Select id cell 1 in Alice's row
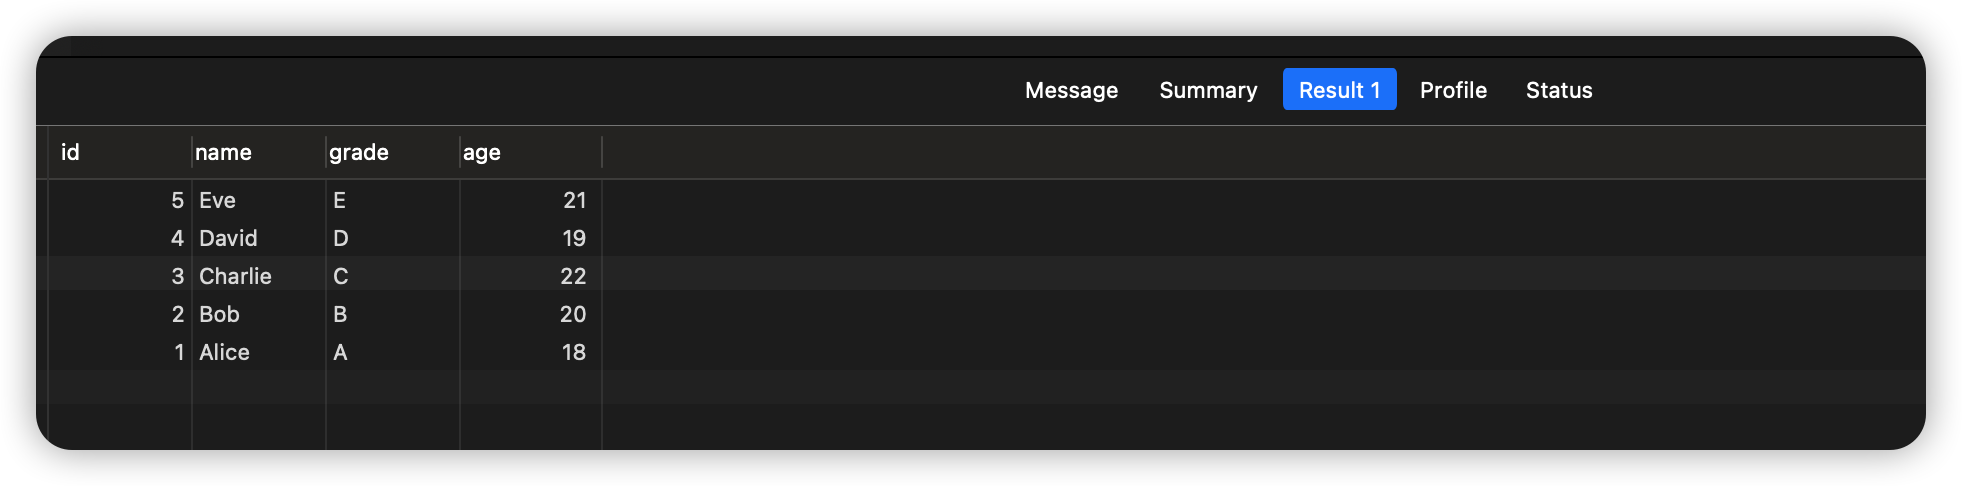 click(179, 352)
